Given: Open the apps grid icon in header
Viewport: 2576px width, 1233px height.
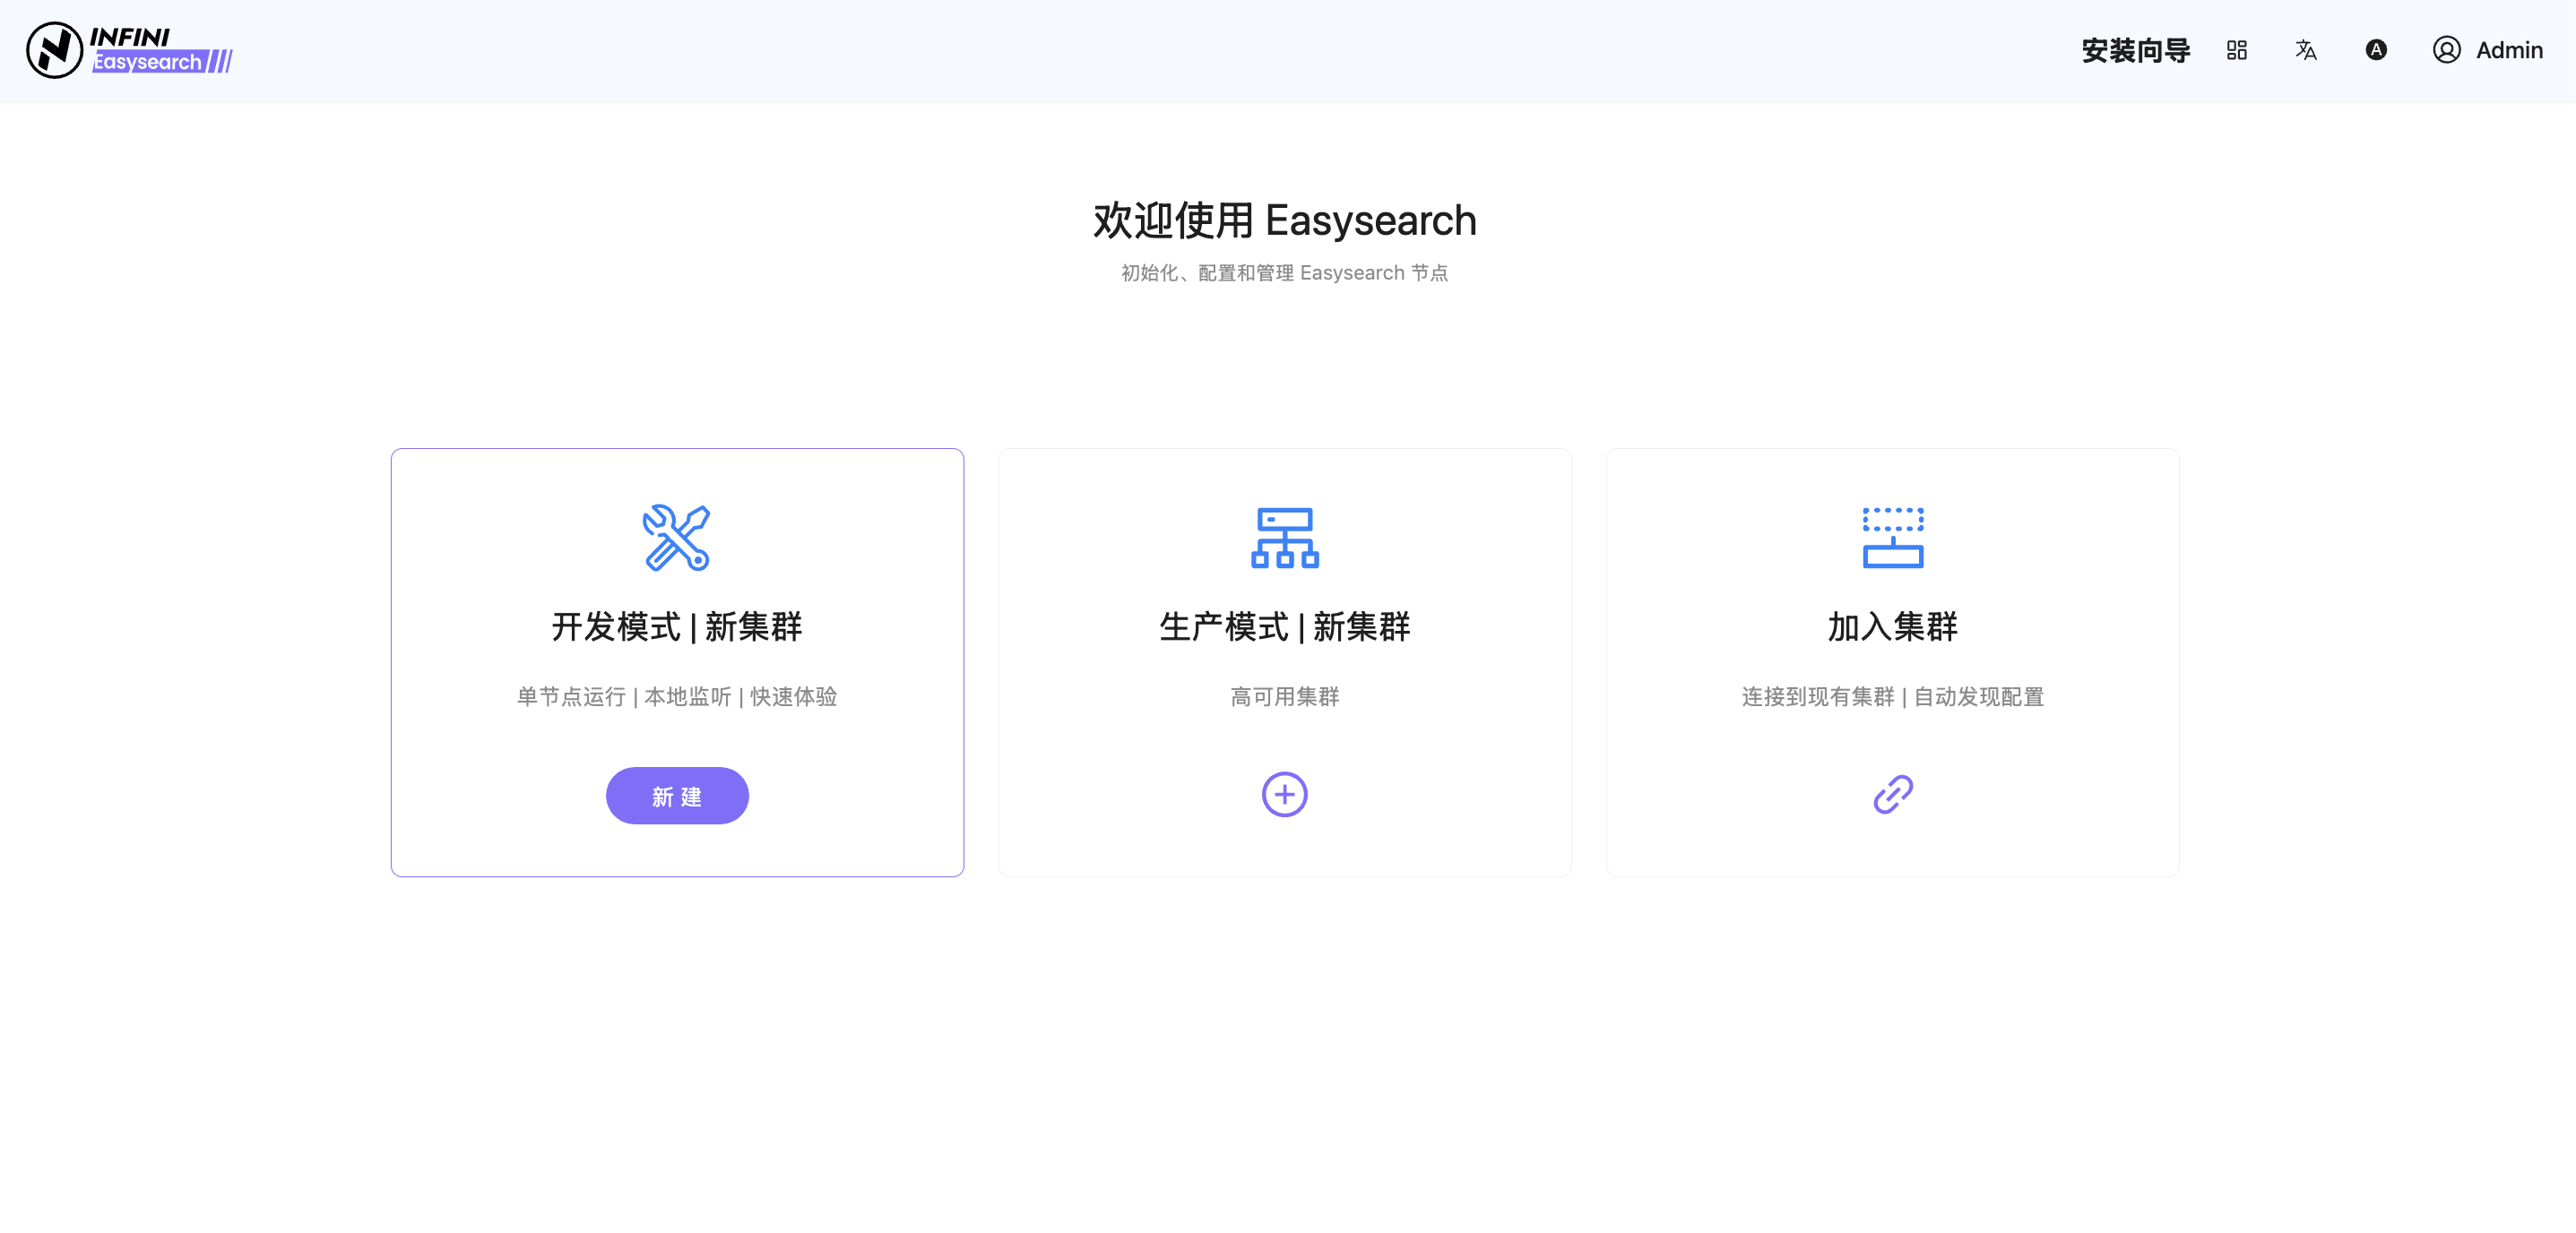Looking at the screenshot, I should tap(2236, 50).
